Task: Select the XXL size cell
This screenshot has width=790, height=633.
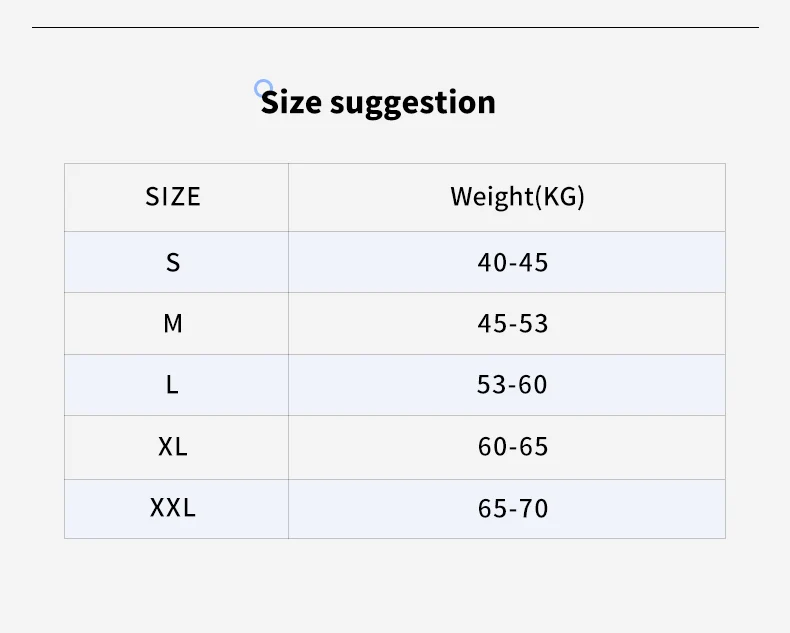Action: [x=173, y=508]
